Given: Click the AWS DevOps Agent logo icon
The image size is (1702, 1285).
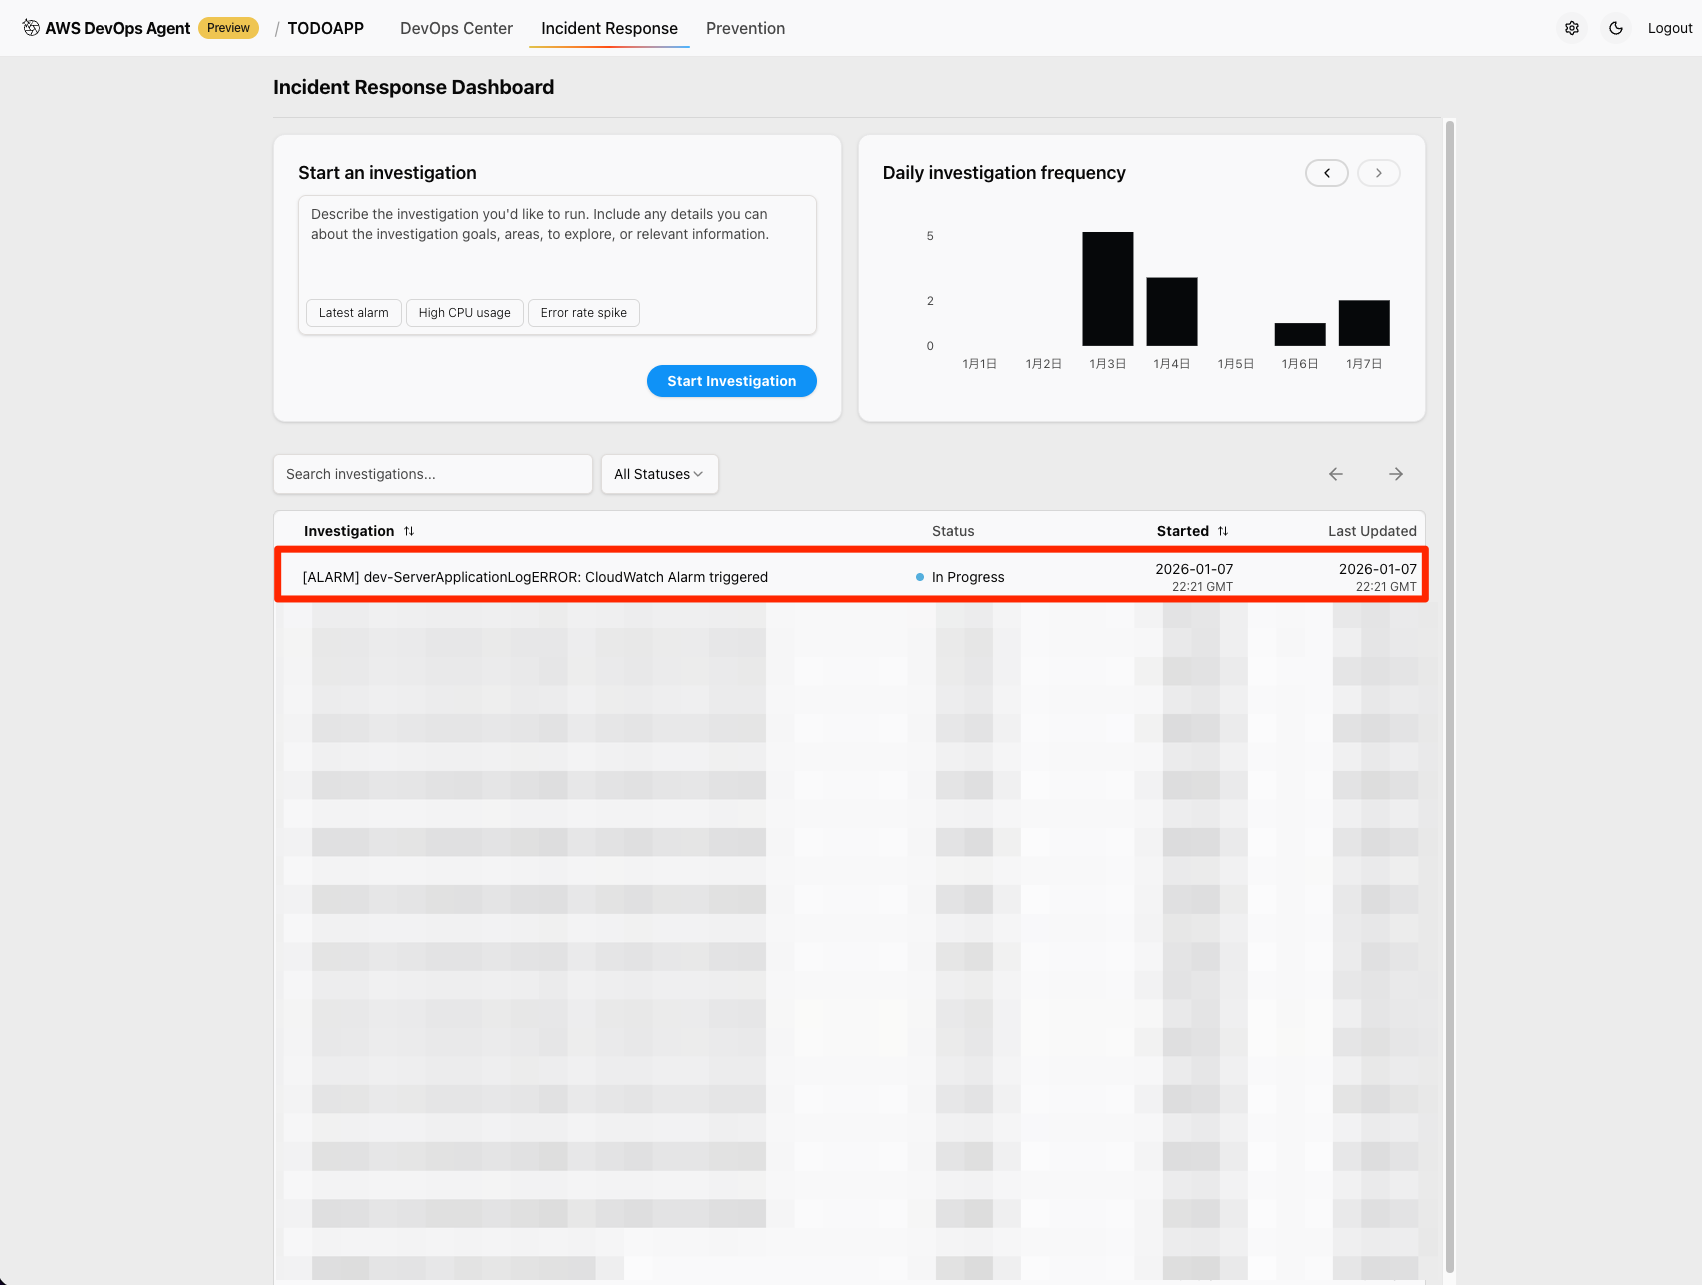Looking at the screenshot, I should 31,28.
